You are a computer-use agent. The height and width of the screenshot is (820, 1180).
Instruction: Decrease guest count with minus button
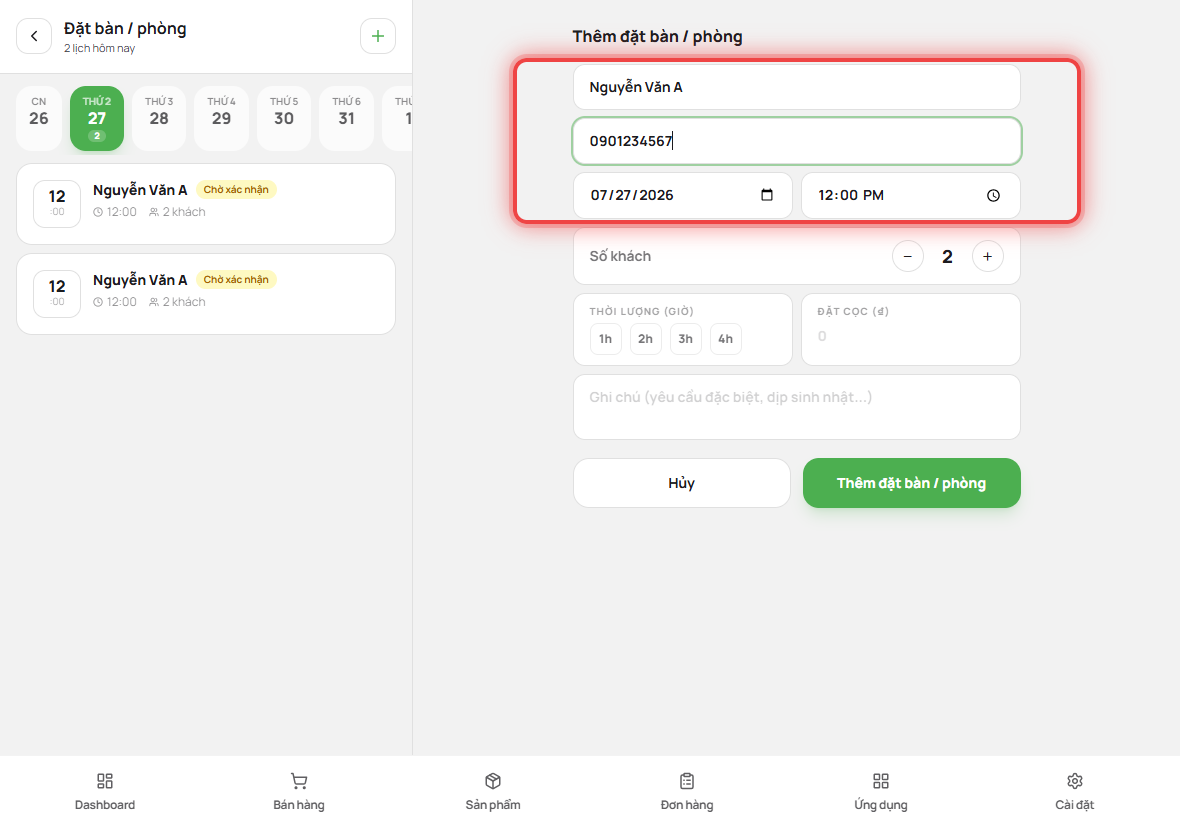[908, 257]
